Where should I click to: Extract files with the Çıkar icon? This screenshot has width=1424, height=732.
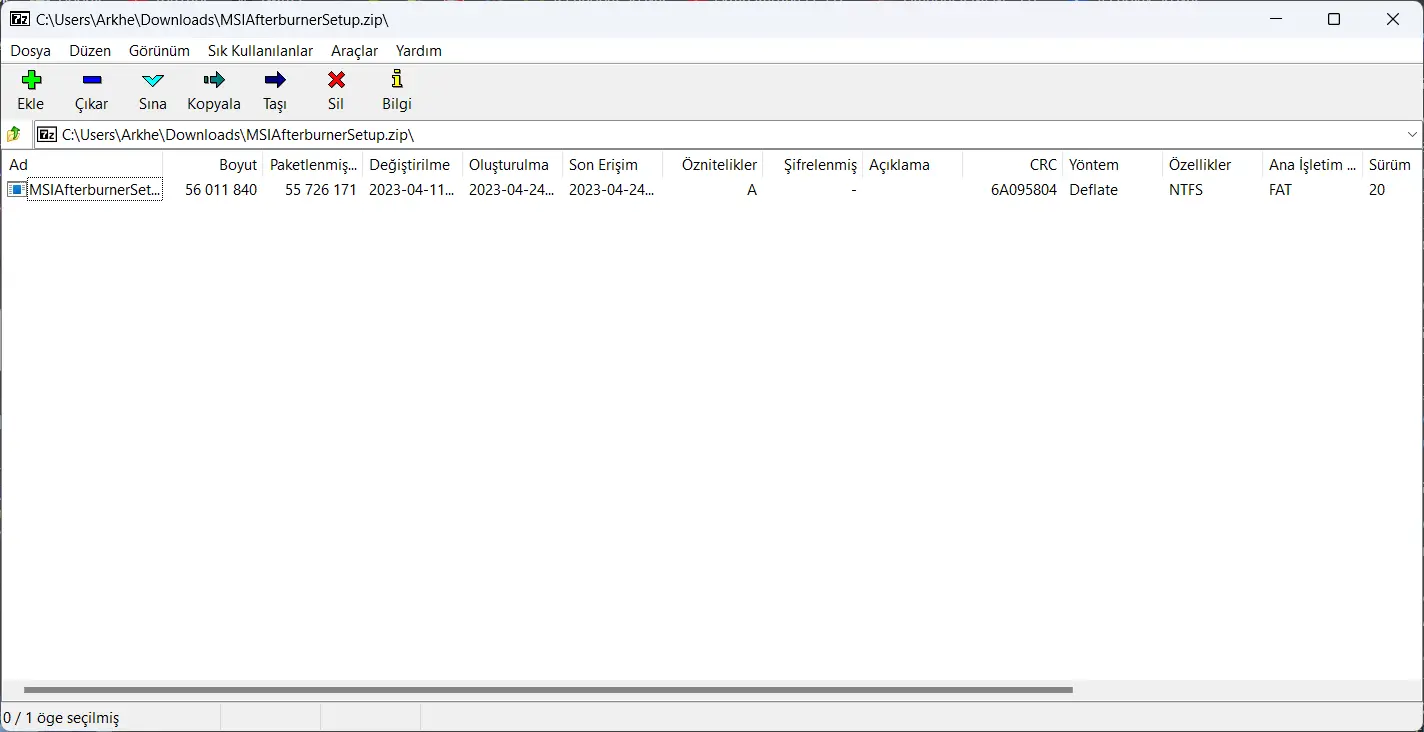tap(92, 80)
